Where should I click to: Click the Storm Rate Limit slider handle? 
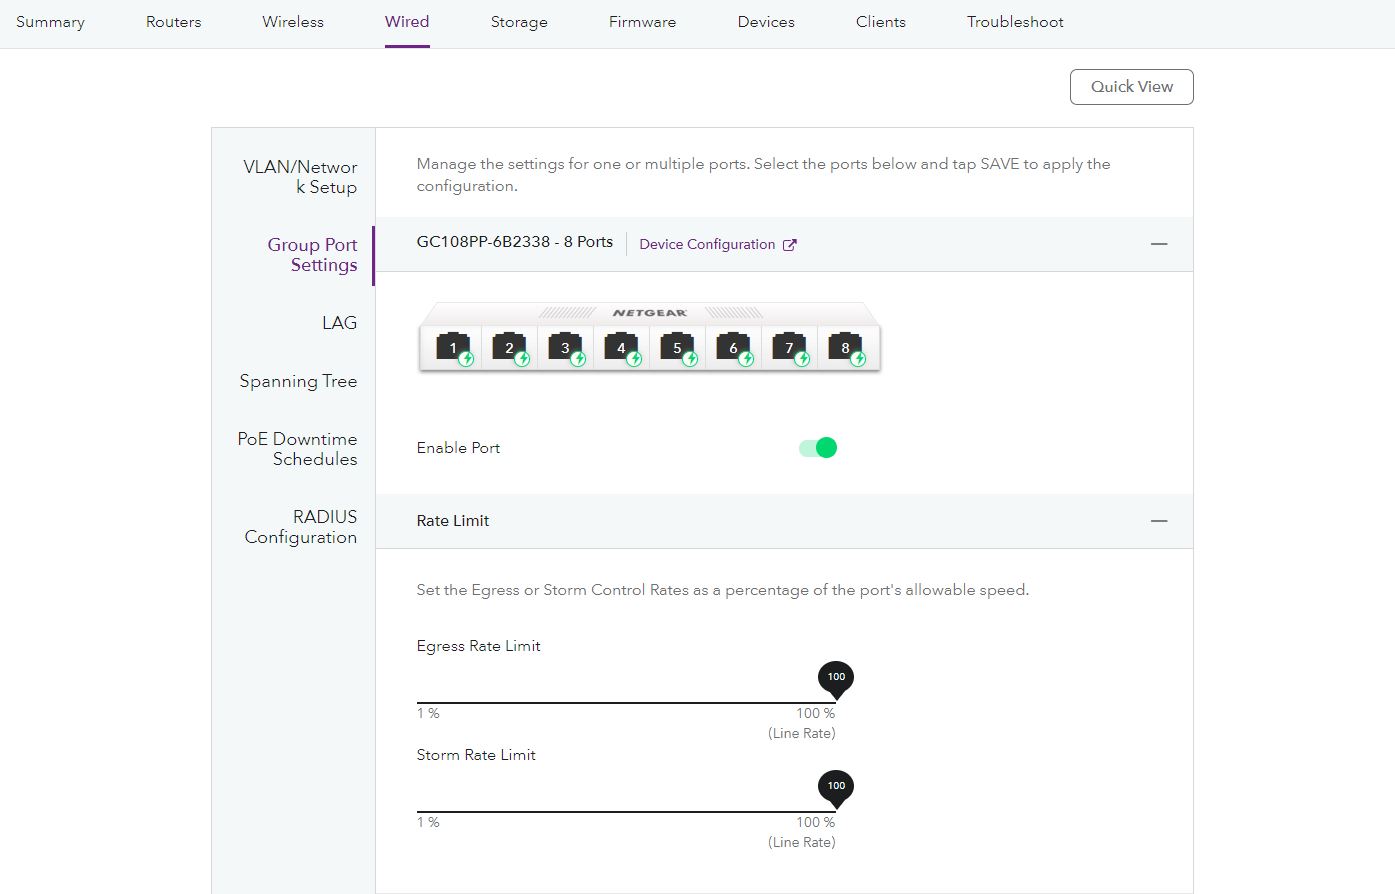(836, 789)
